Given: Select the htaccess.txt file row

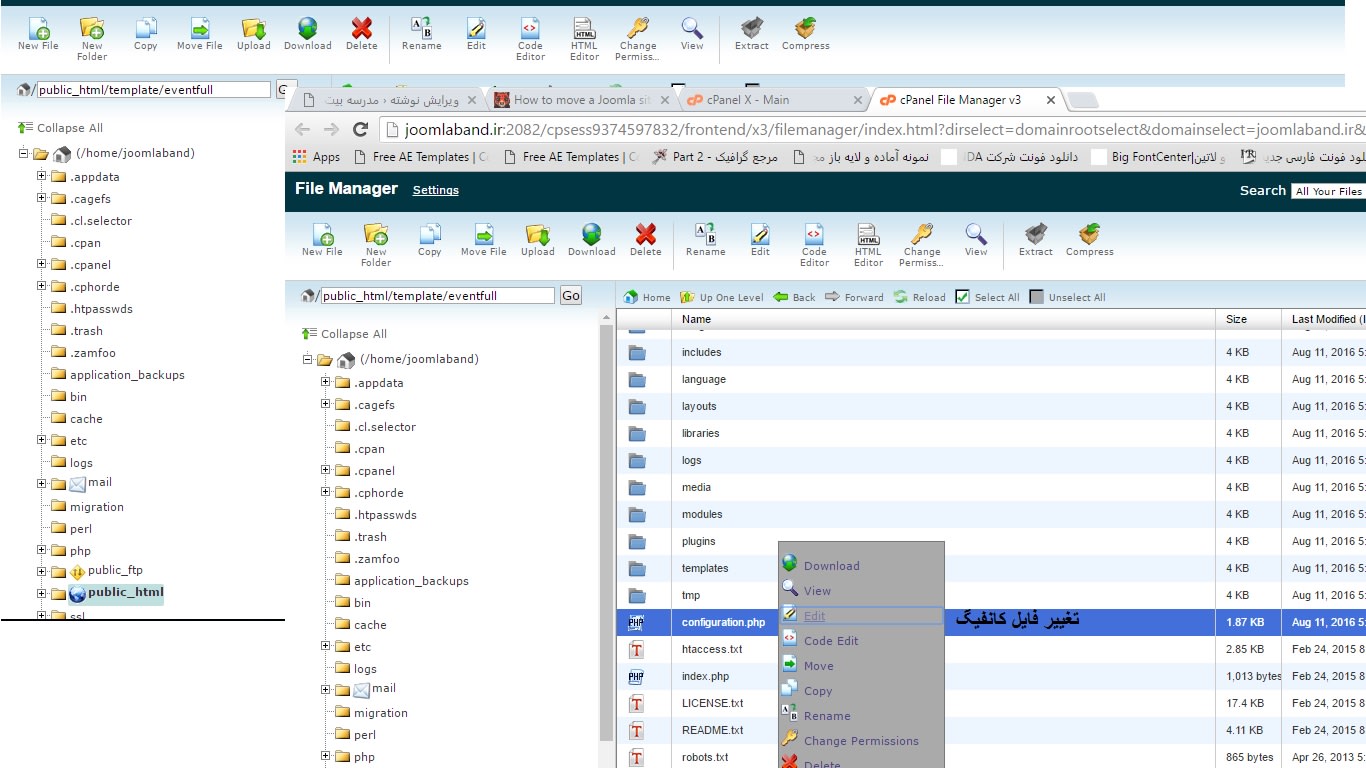Looking at the screenshot, I should pos(991,649).
